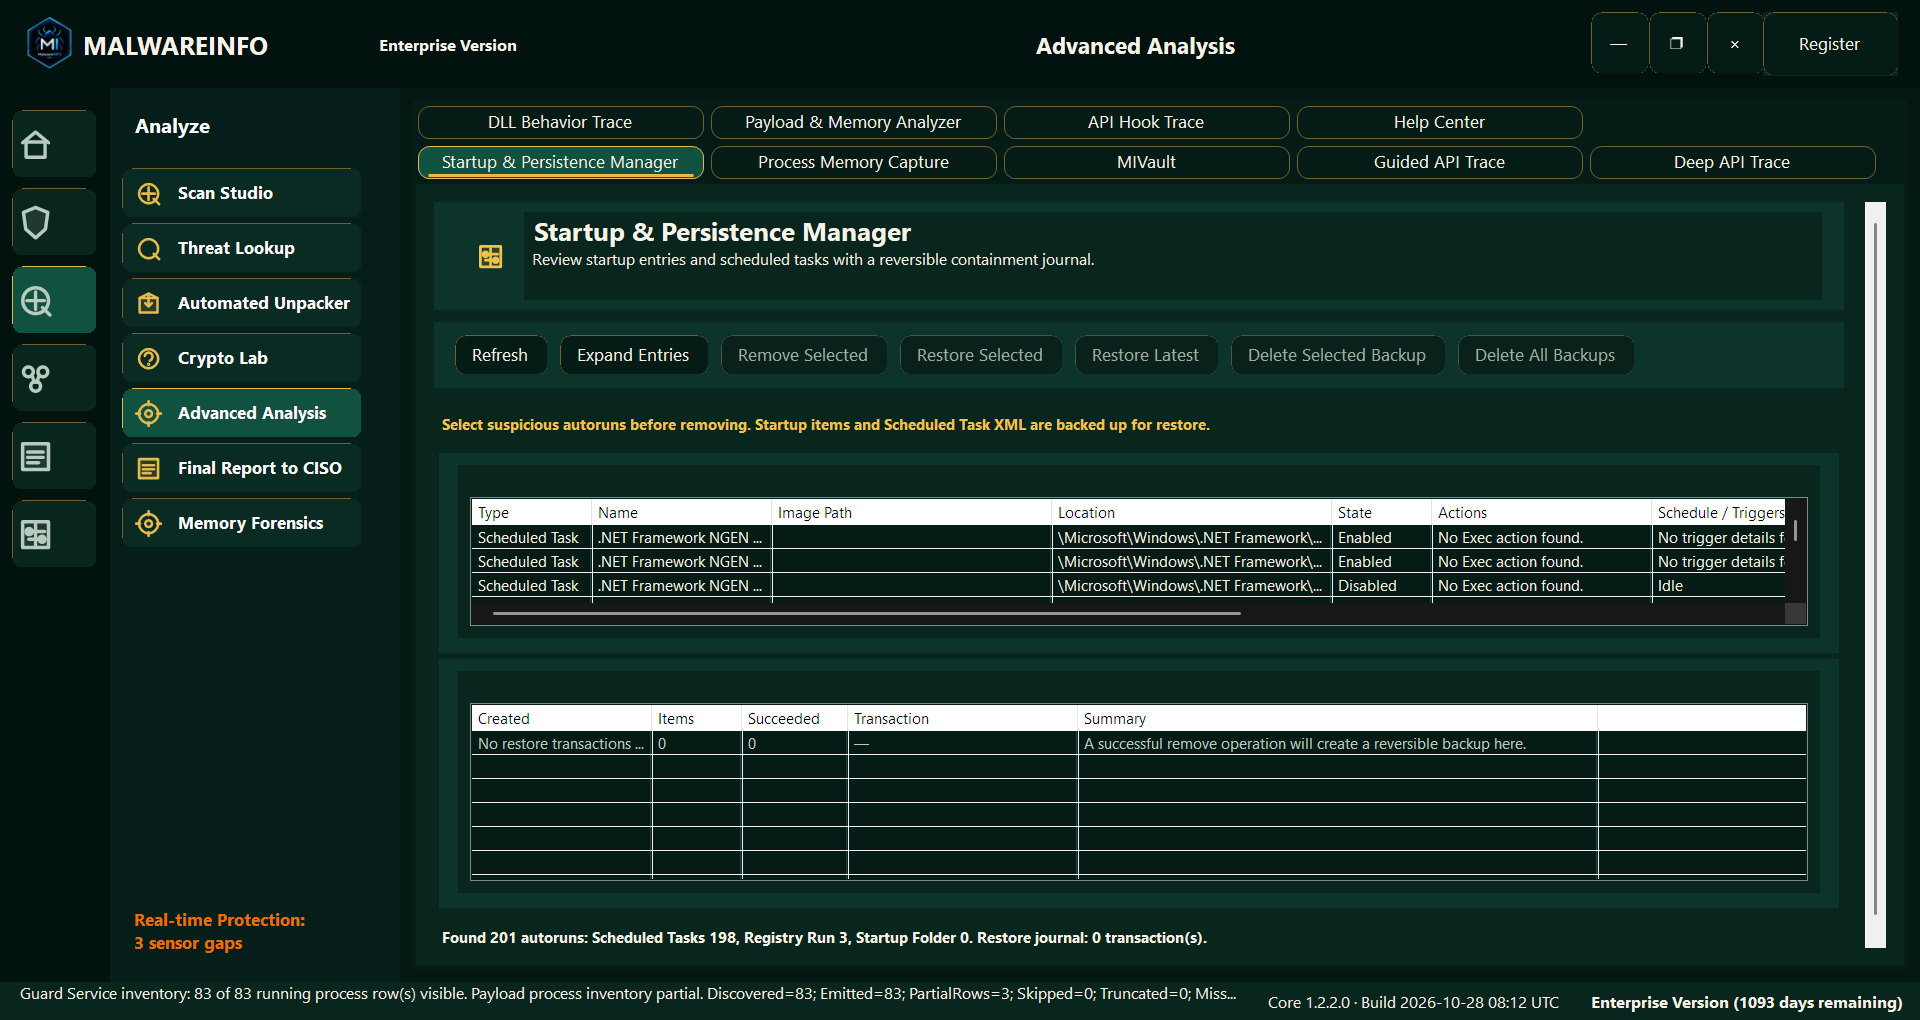Screen dimensions: 1920x1020
Task: Open the Help Center tab
Action: 1439,122
